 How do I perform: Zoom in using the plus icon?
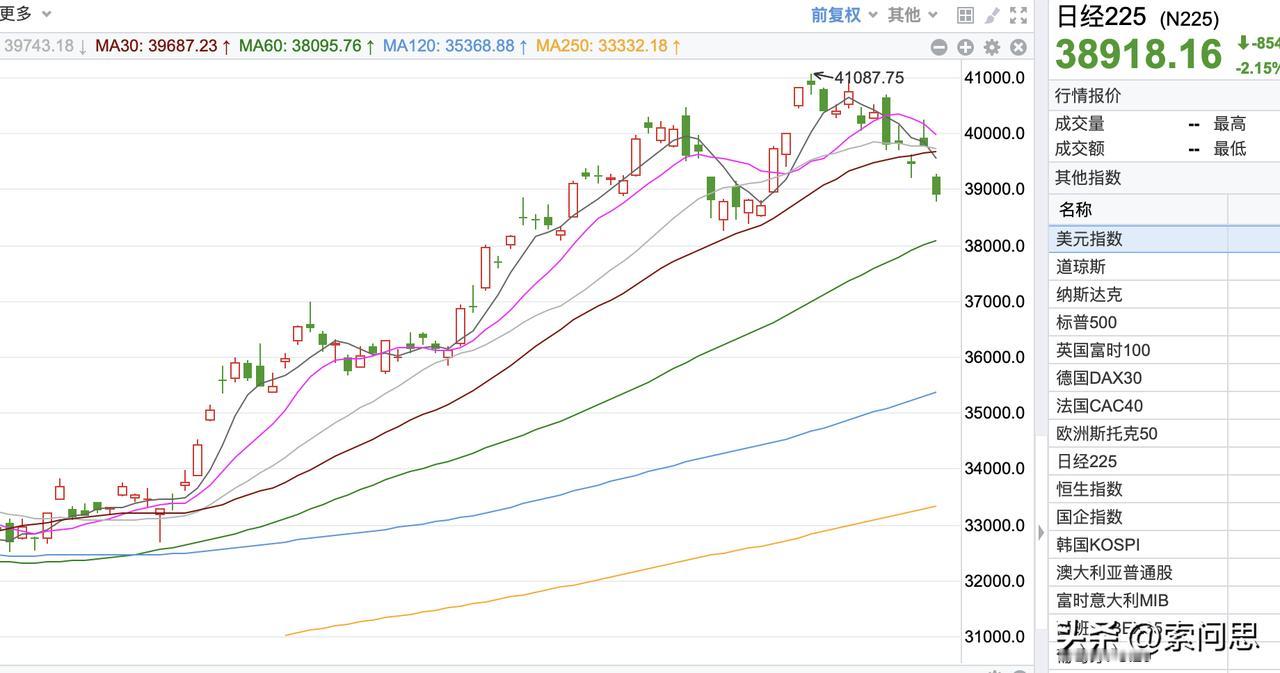point(965,47)
